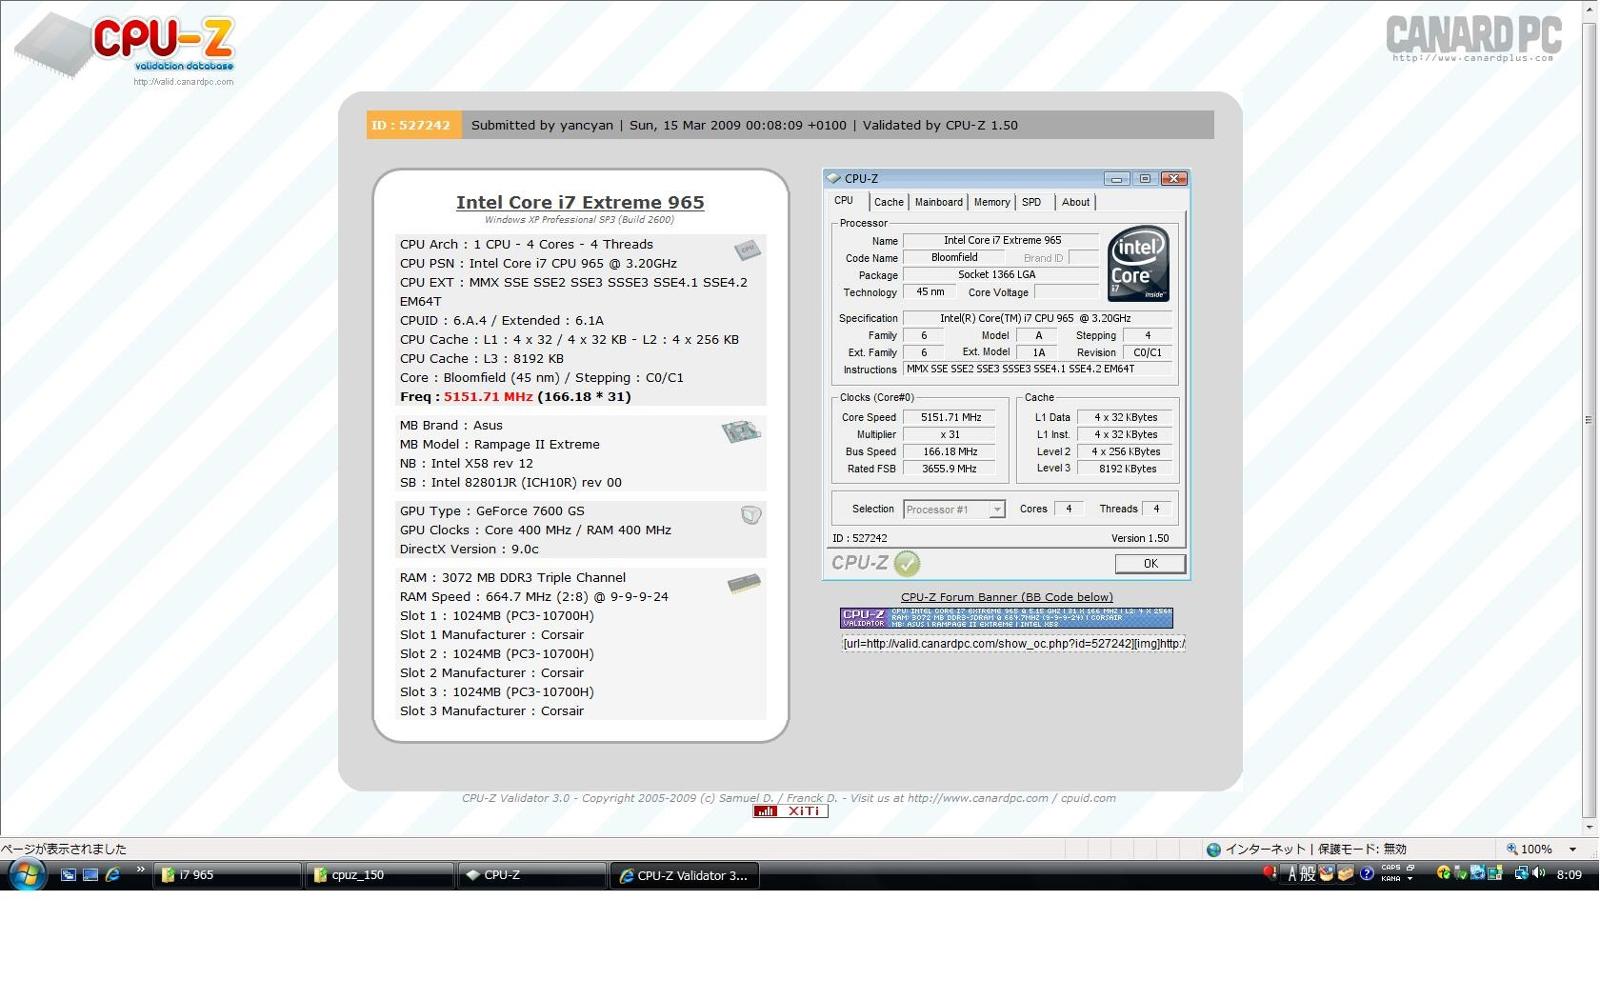The width and height of the screenshot is (1600, 1000).
Task: Click the clock showing 8:09
Action: 1569,875
